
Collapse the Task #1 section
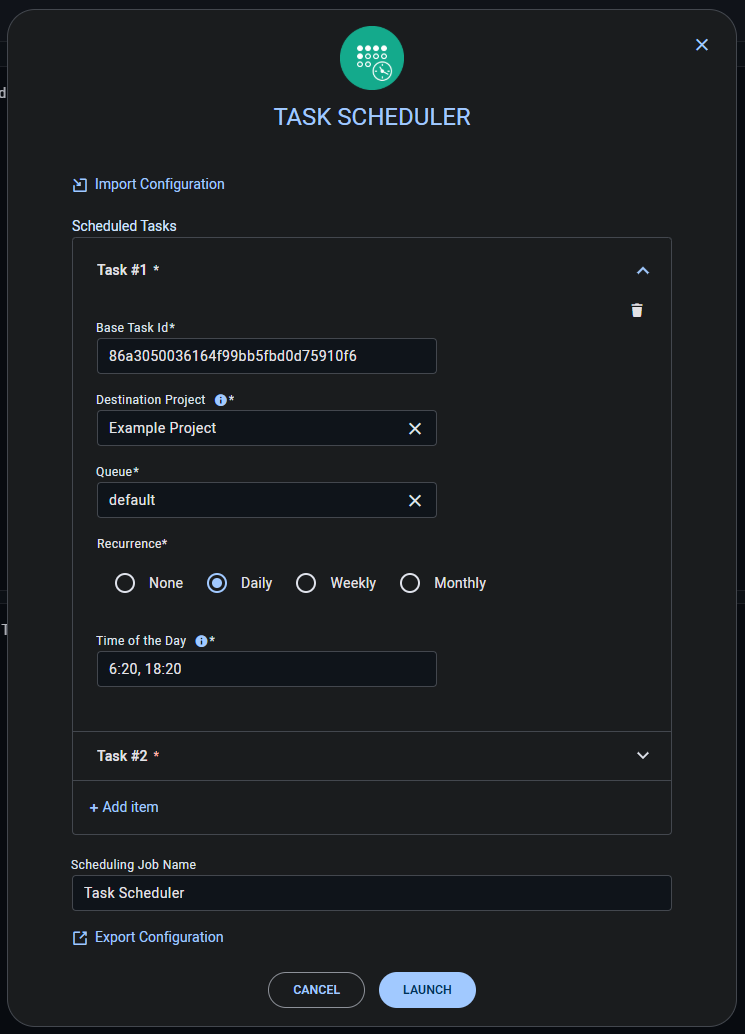(642, 270)
